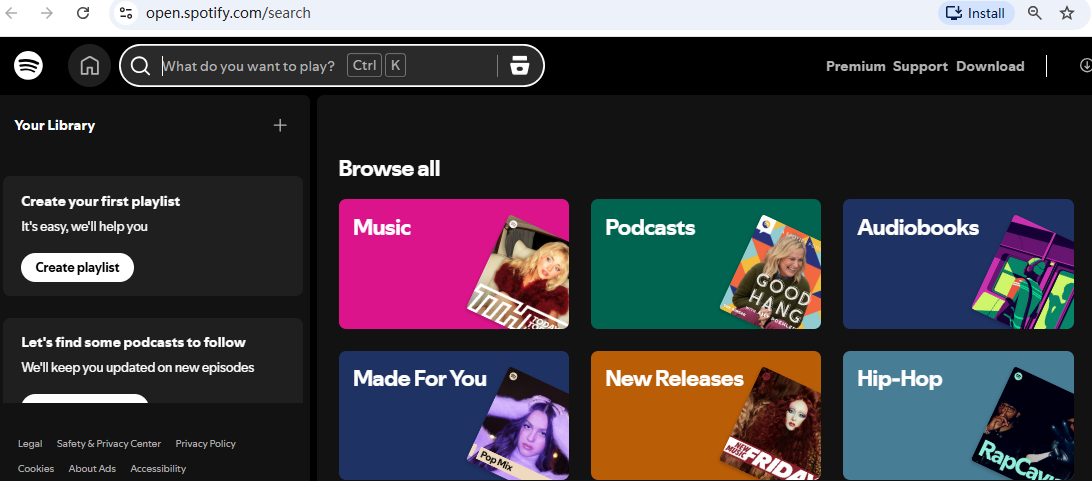Click the 'Create your first playlist' text
Image resolution: width=1092 pixels, height=481 pixels.
tap(100, 201)
